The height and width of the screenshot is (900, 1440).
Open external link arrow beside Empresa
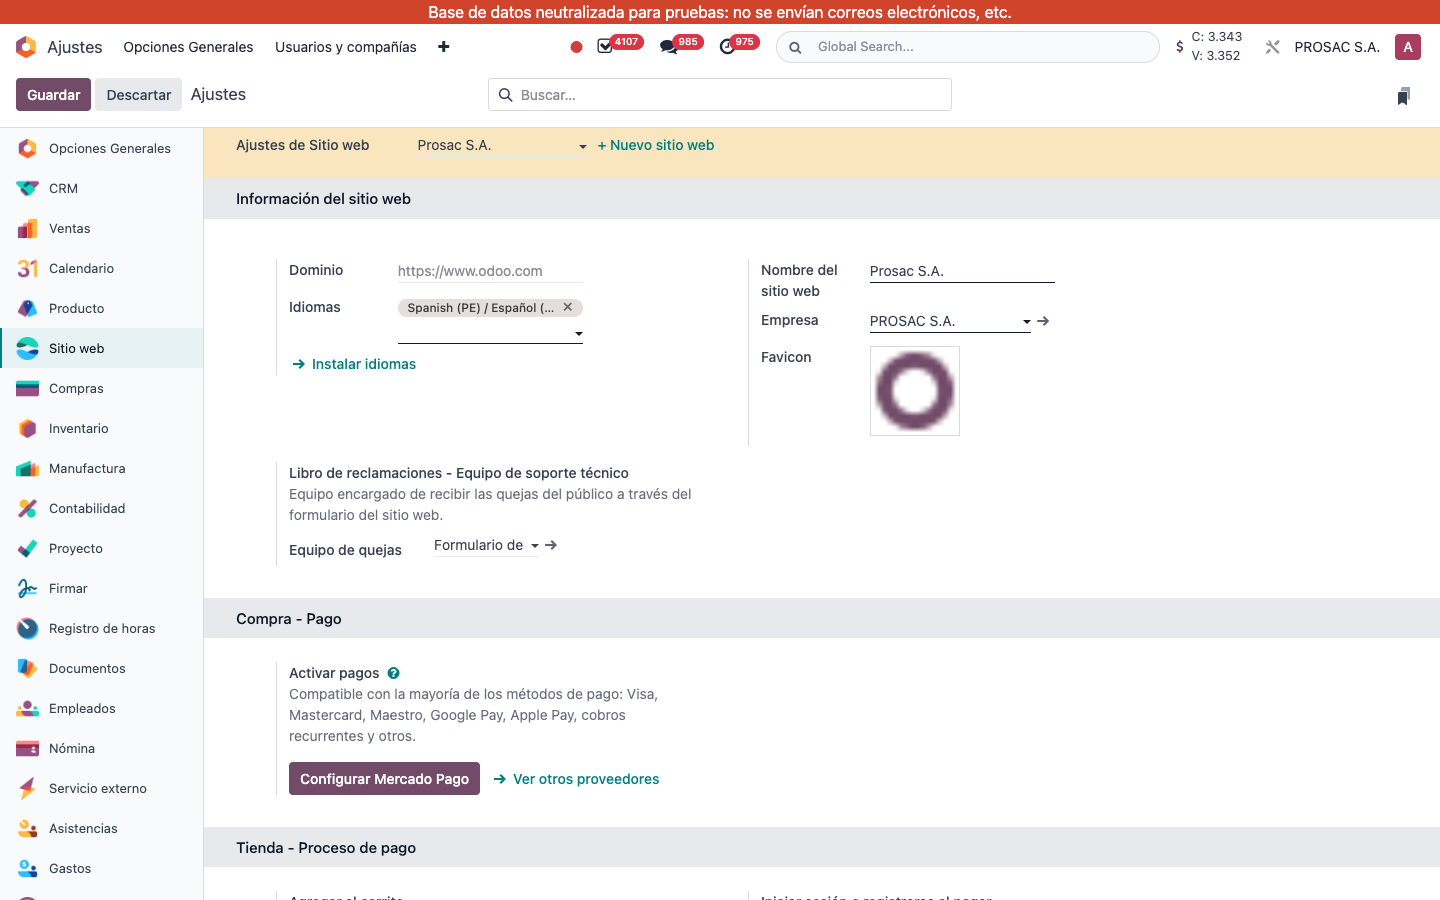[x=1043, y=321]
